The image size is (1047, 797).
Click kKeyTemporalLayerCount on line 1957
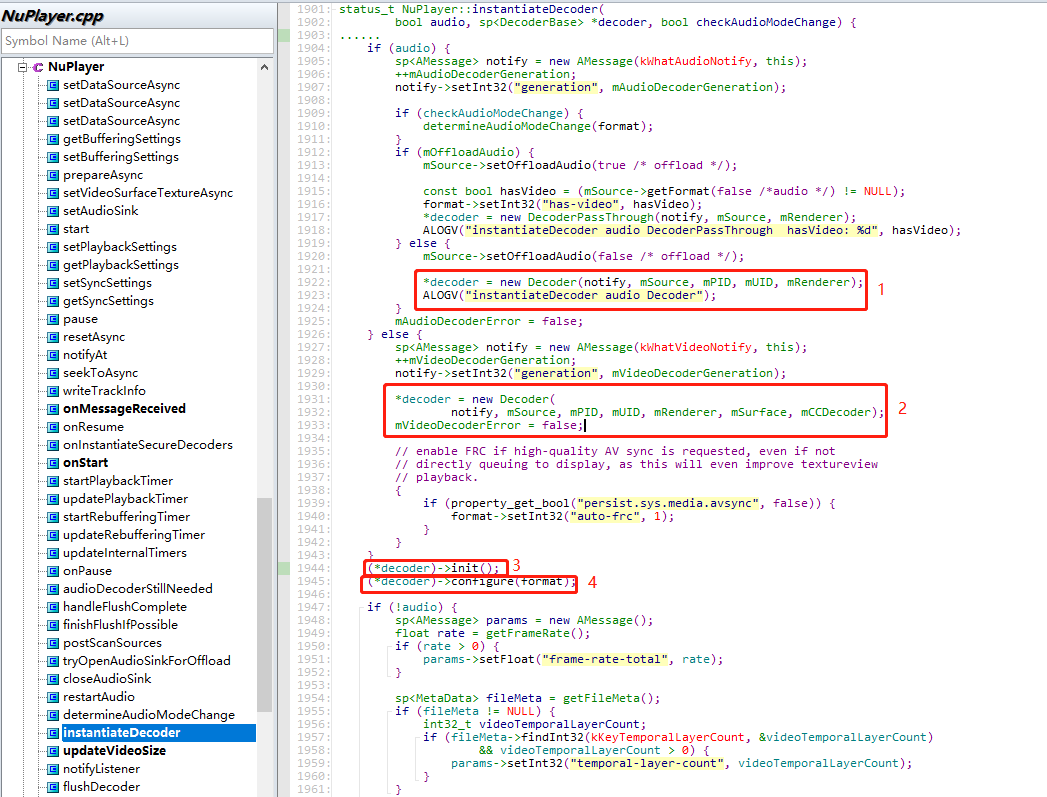[668, 738]
